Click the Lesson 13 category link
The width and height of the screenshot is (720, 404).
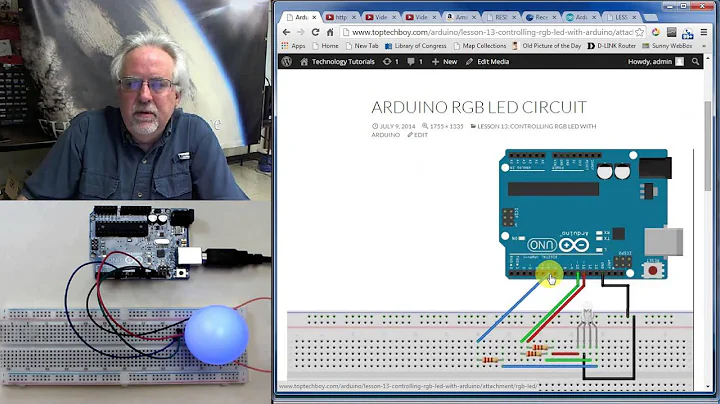point(484,130)
